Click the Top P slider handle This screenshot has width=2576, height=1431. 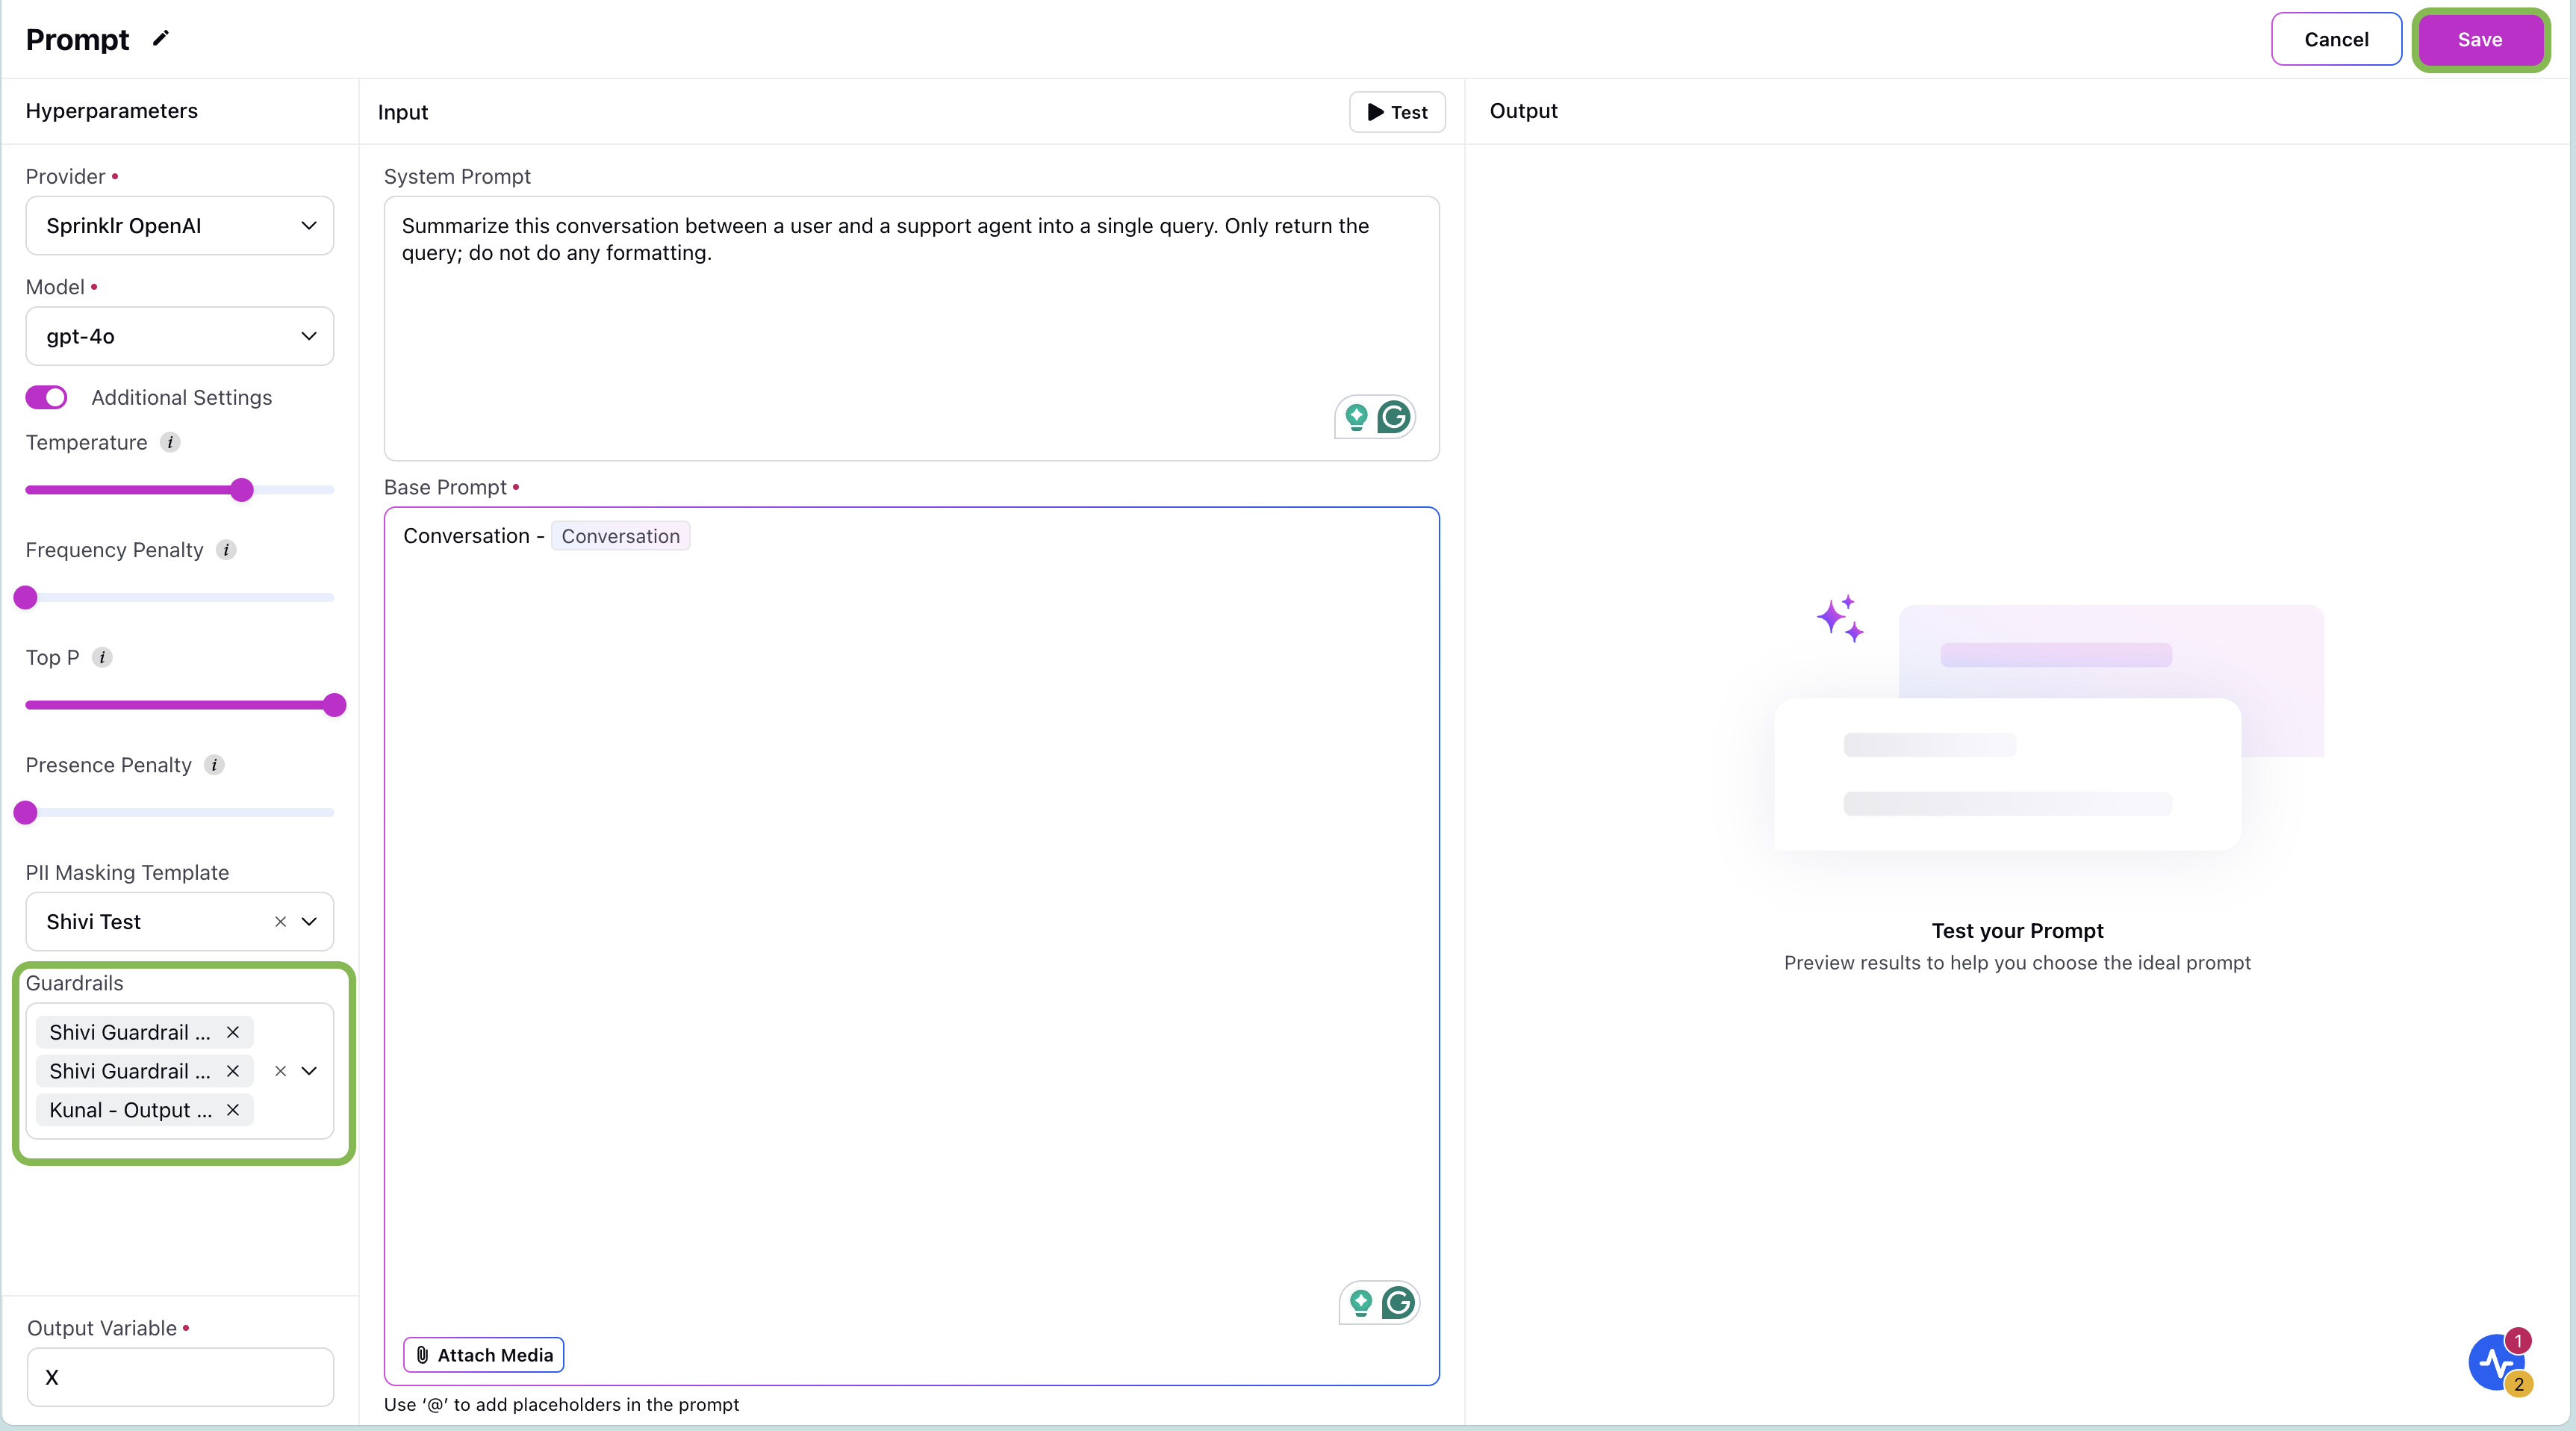pyautogui.click(x=335, y=705)
